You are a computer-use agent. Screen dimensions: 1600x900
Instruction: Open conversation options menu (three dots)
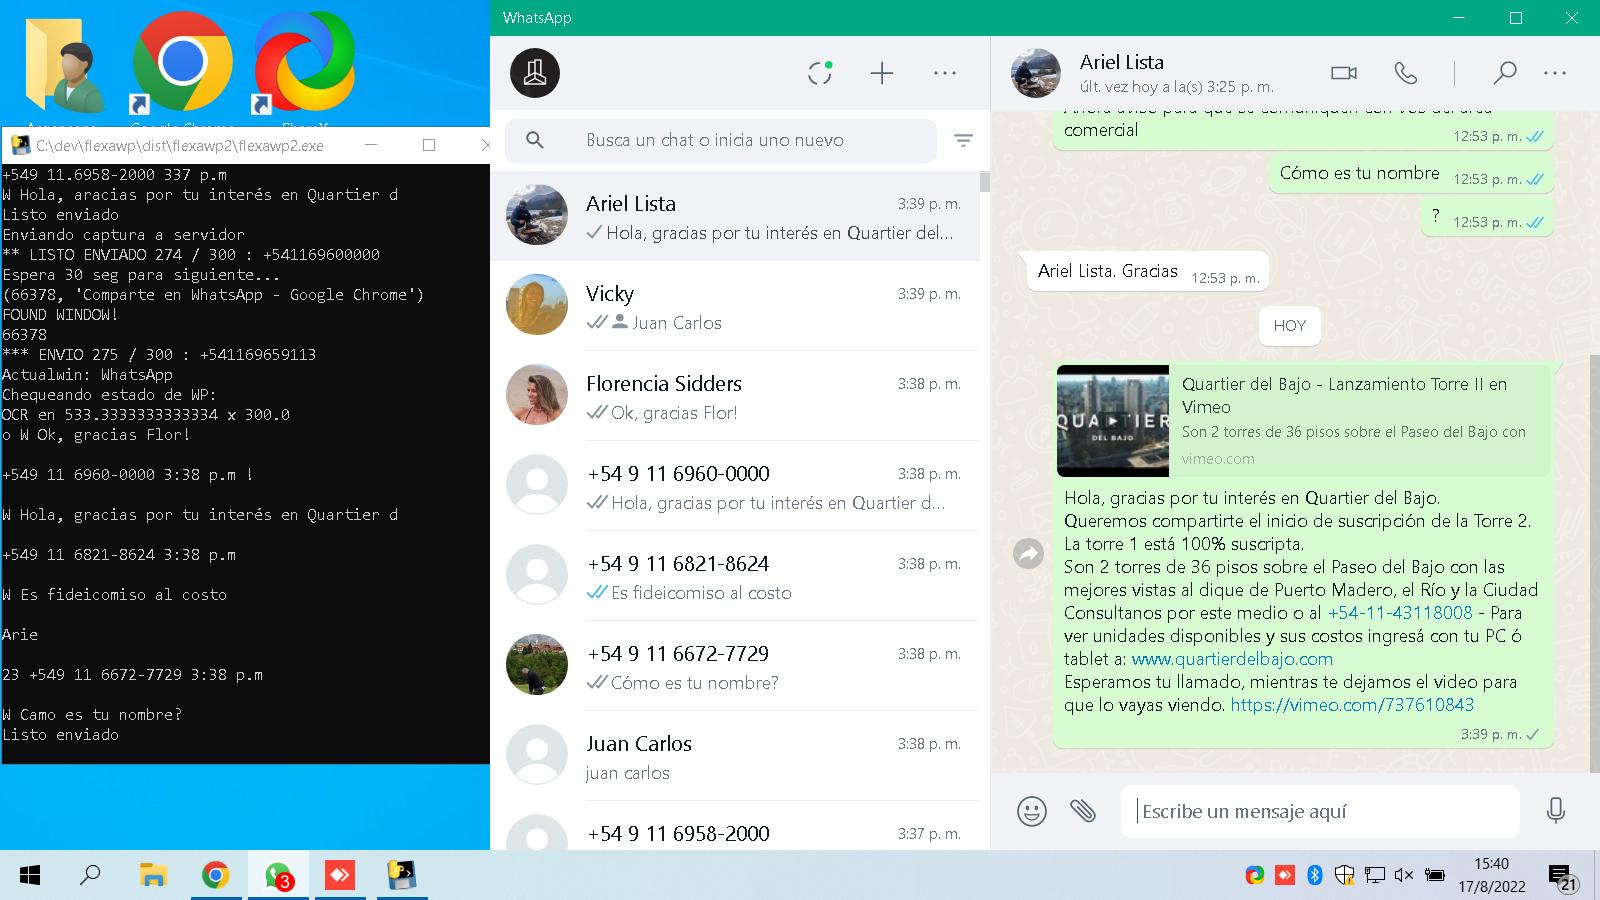1555,73
